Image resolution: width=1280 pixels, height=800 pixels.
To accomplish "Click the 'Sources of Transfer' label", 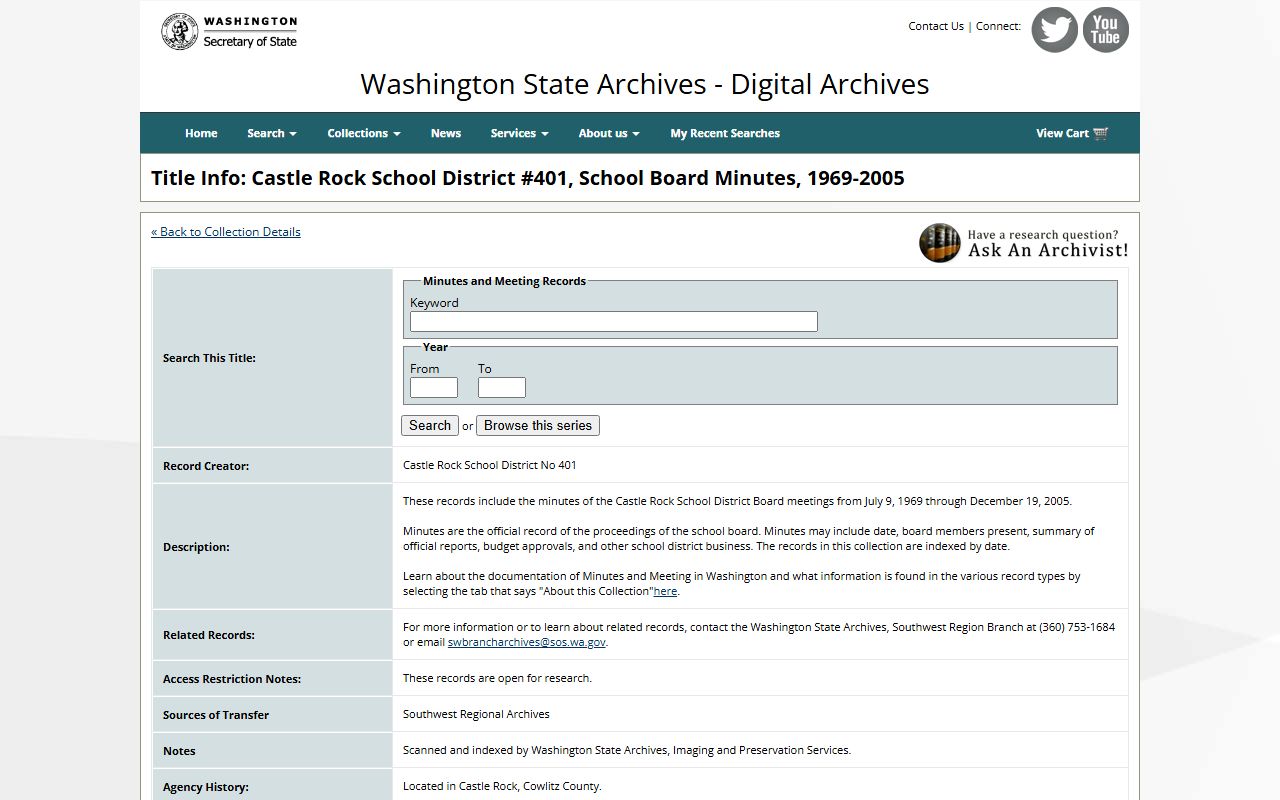I will tap(216, 715).
